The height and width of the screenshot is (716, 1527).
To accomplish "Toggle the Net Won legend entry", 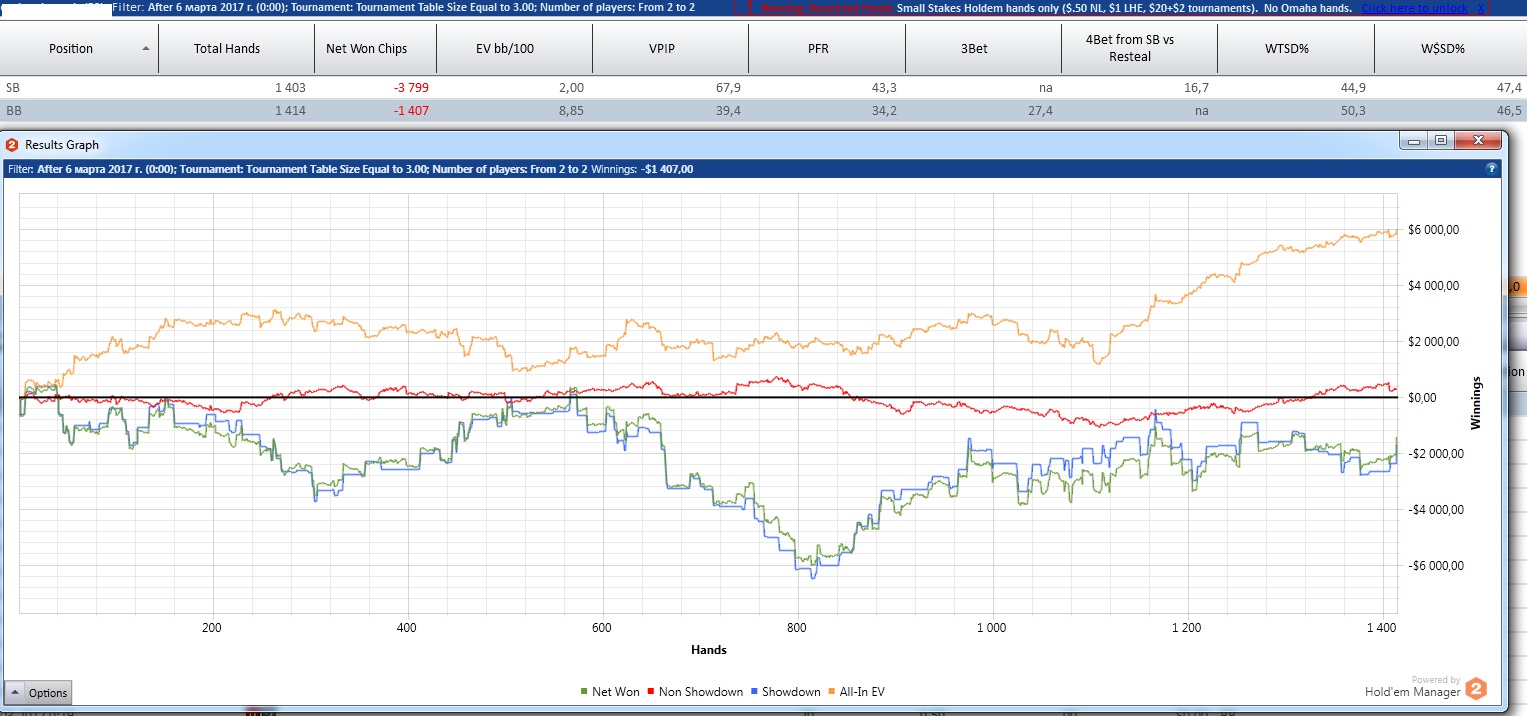I will pos(610,691).
